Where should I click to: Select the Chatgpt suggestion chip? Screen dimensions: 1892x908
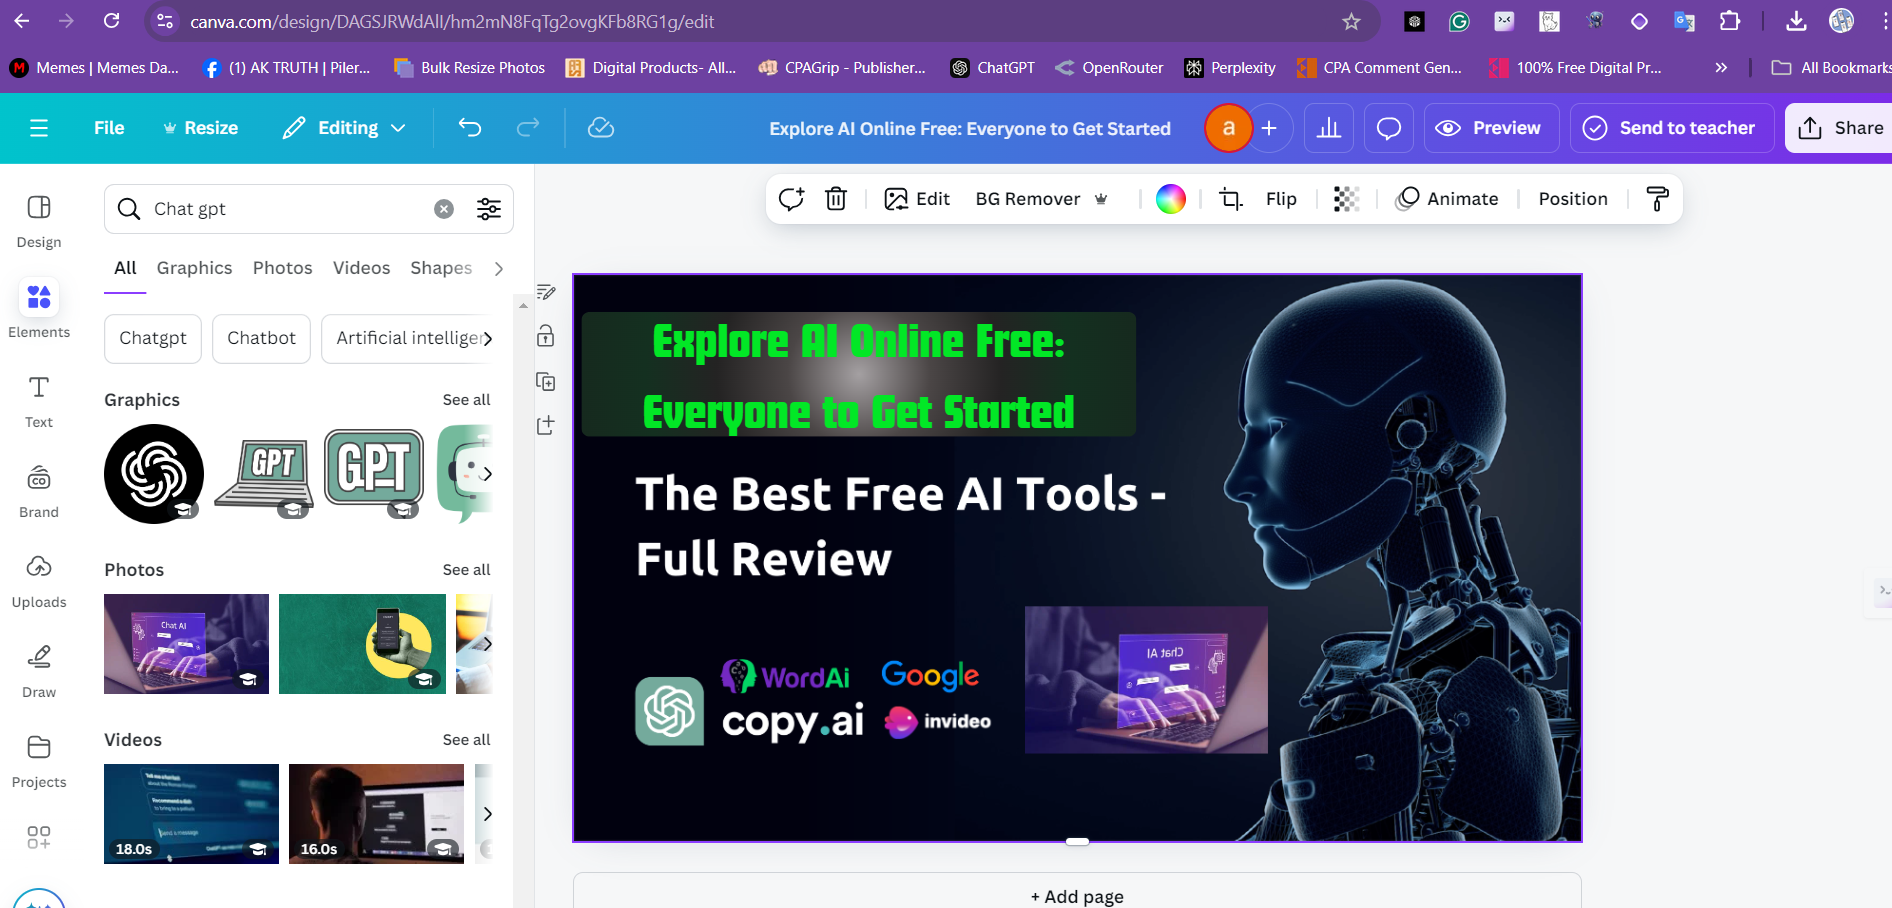coord(153,339)
